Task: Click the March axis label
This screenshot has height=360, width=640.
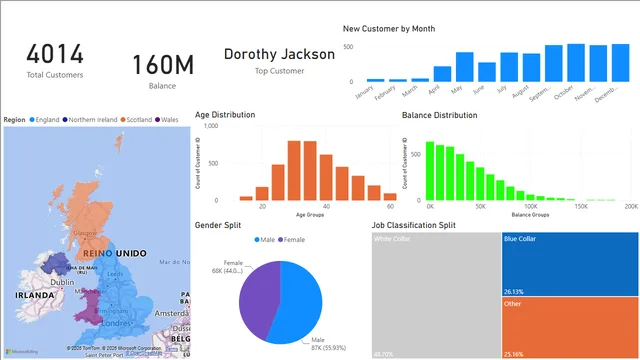Action: (410, 91)
